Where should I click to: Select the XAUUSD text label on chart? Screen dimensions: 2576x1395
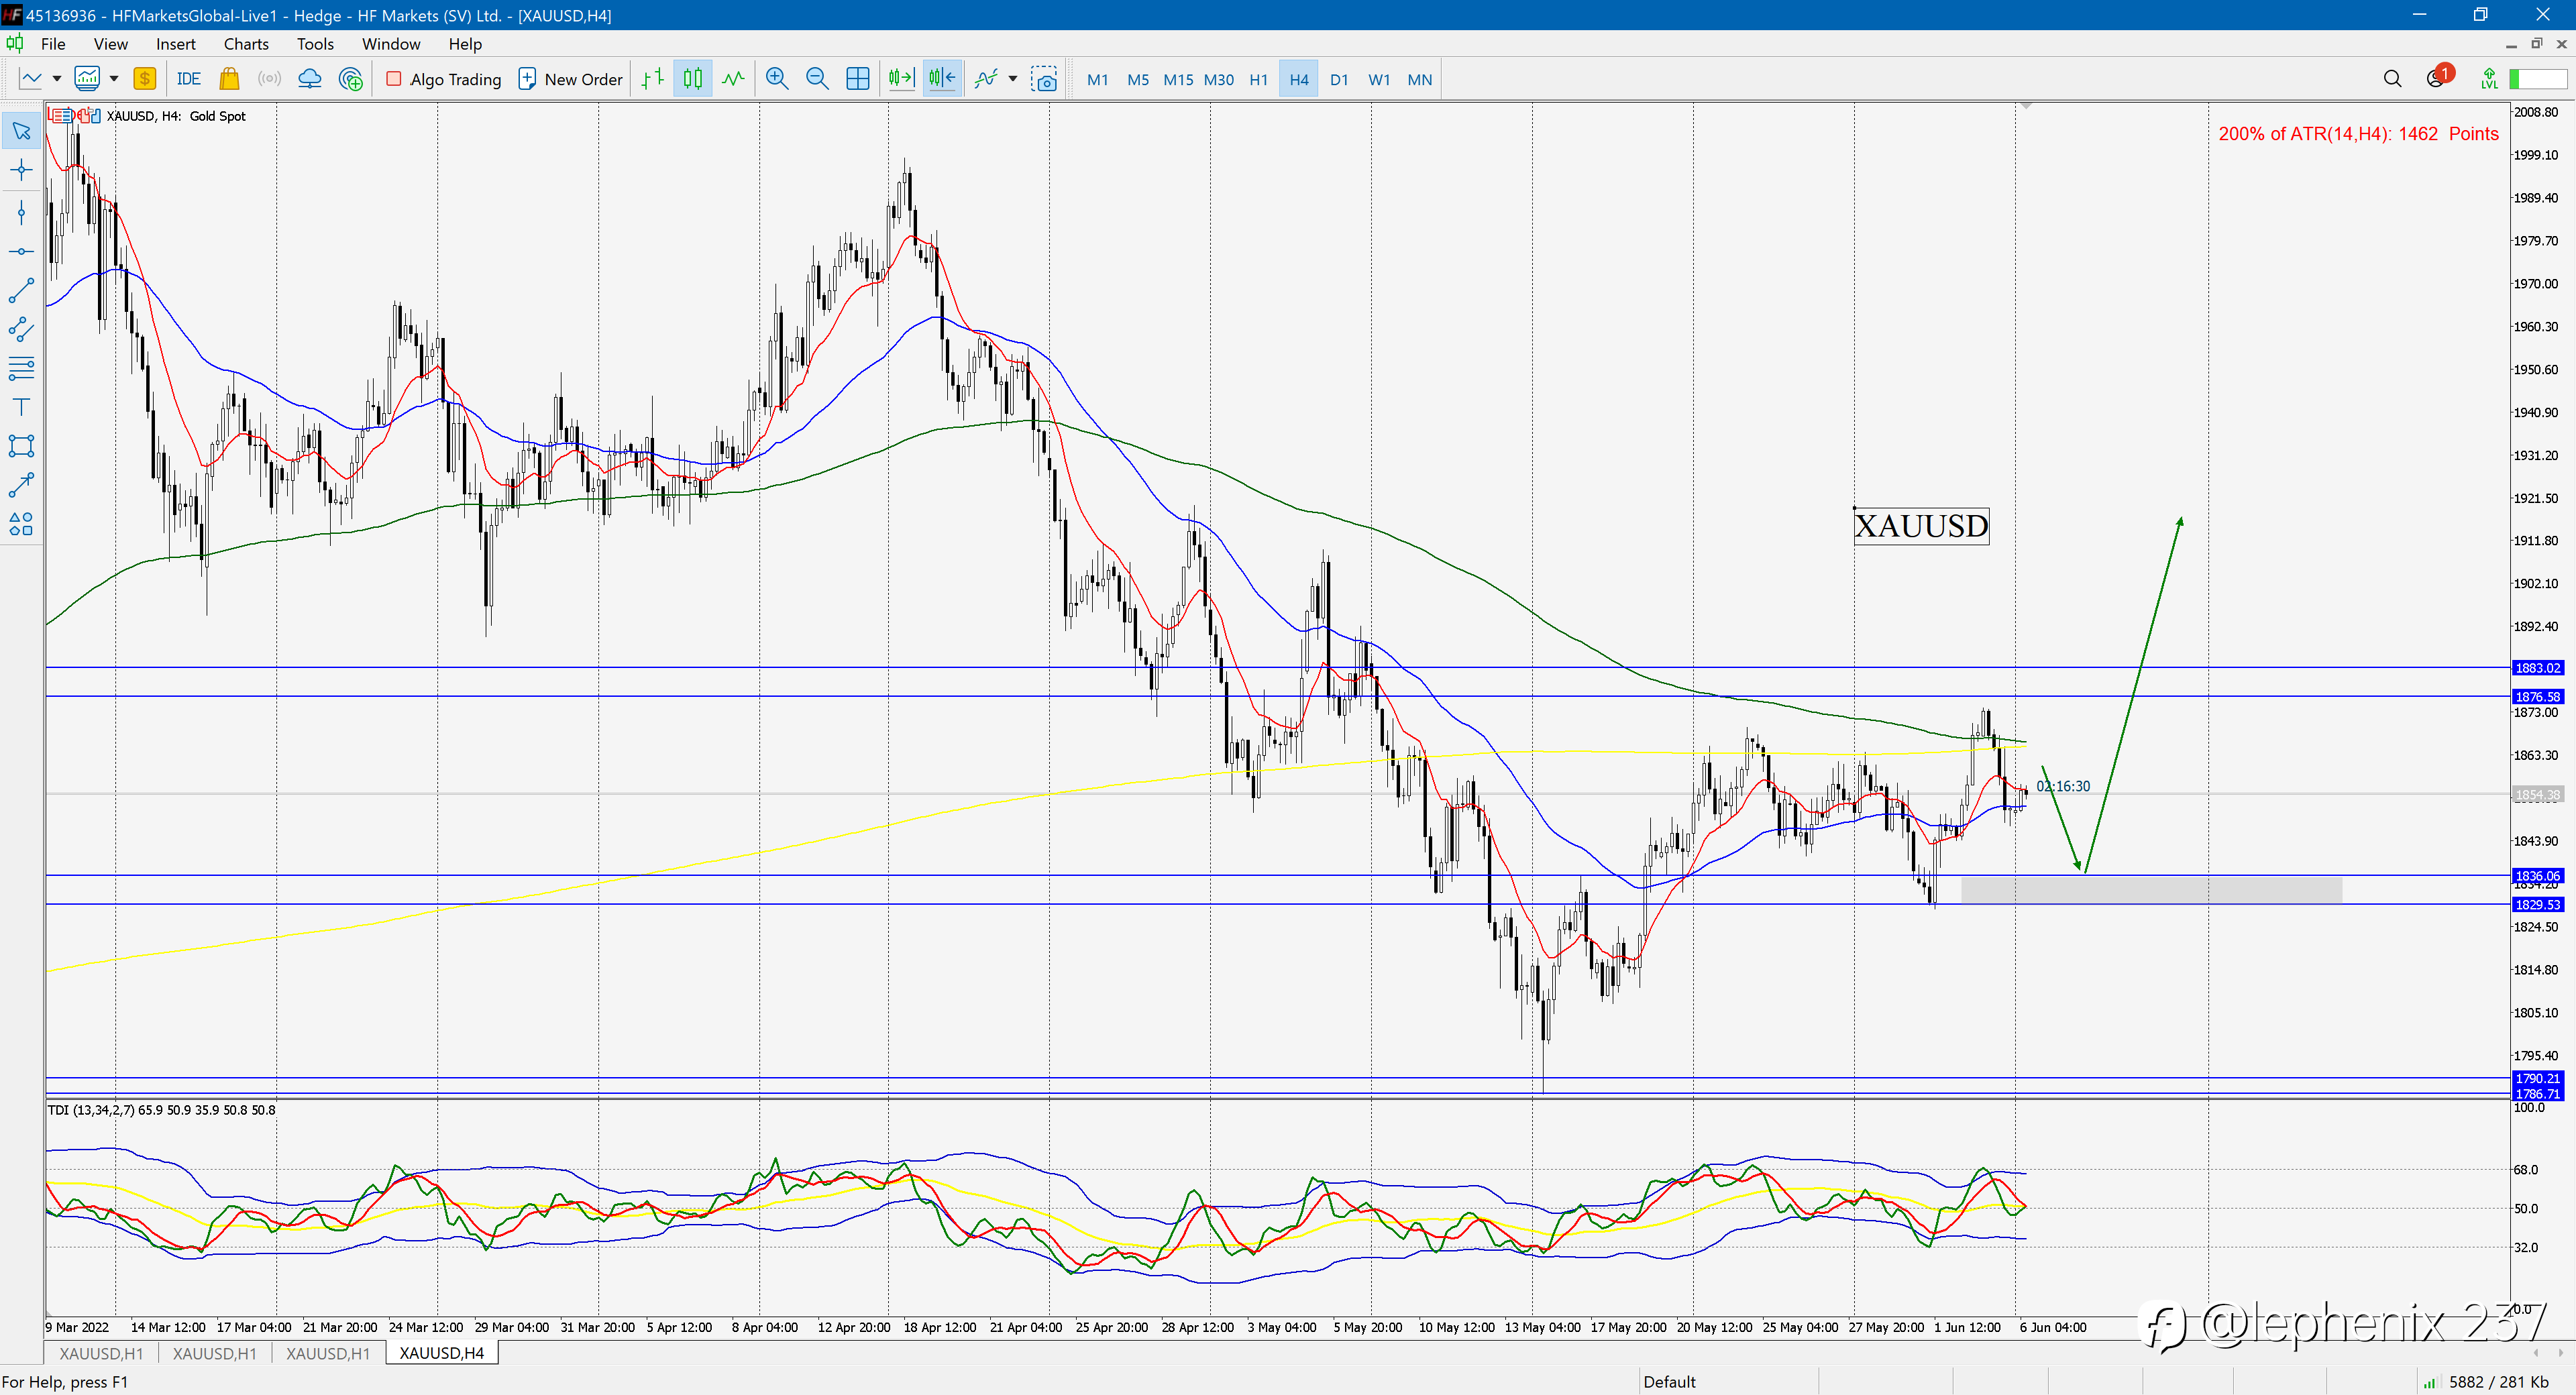[1921, 526]
